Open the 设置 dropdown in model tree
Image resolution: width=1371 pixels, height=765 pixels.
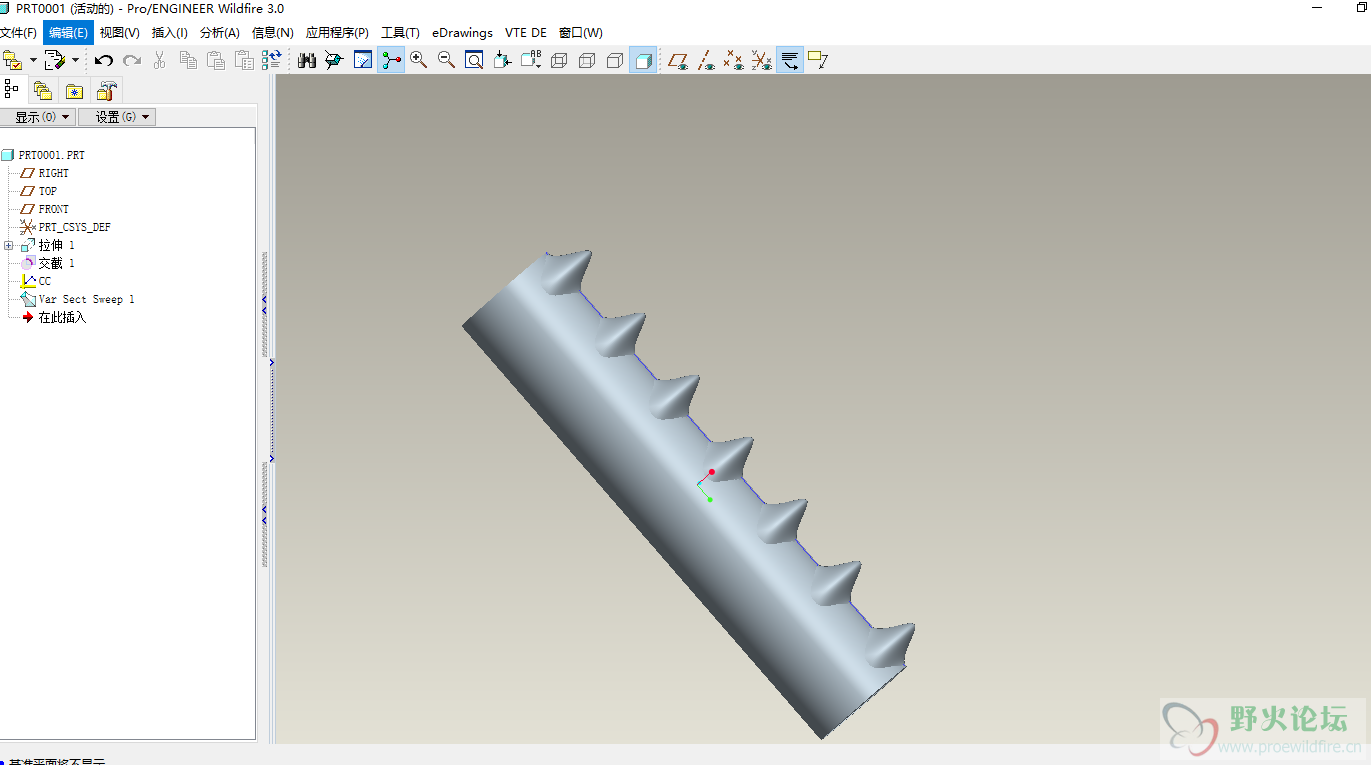click(x=117, y=117)
